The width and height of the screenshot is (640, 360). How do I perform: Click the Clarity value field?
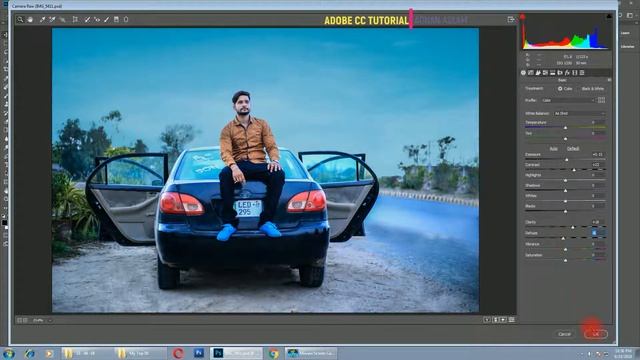coord(598,222)
